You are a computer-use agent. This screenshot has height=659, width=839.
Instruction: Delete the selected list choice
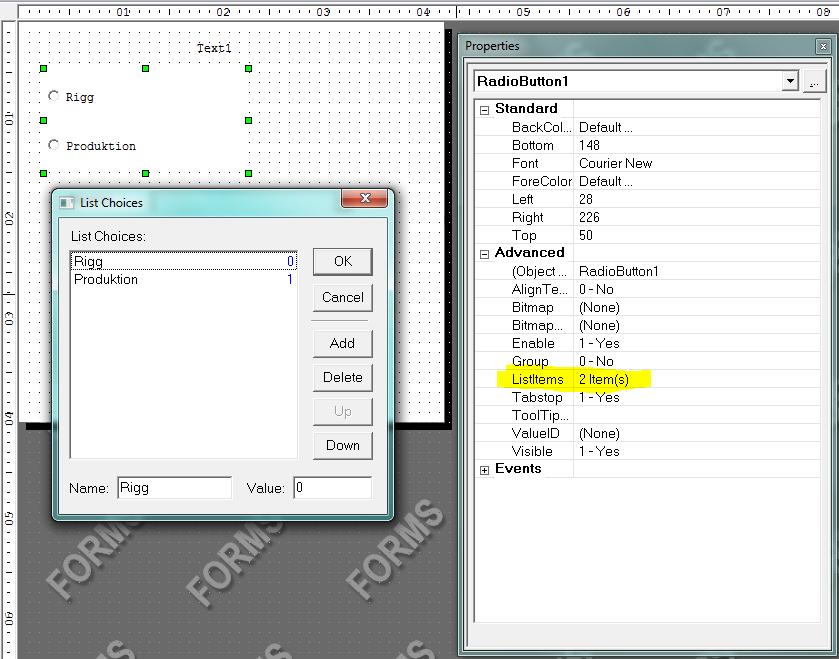point(342,378)
